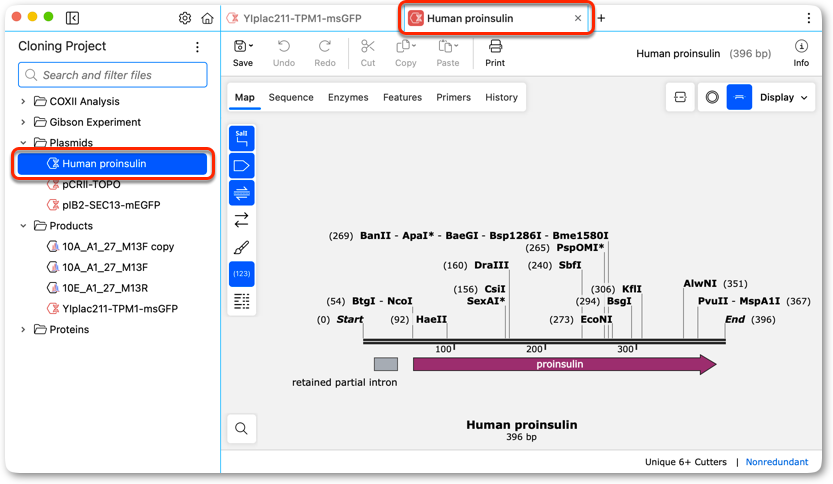The height and width of the screenshot is (484, 833).
Task: Select Human proinsulin in file tree
Action: pyautogui.click(x=112, y=164)
